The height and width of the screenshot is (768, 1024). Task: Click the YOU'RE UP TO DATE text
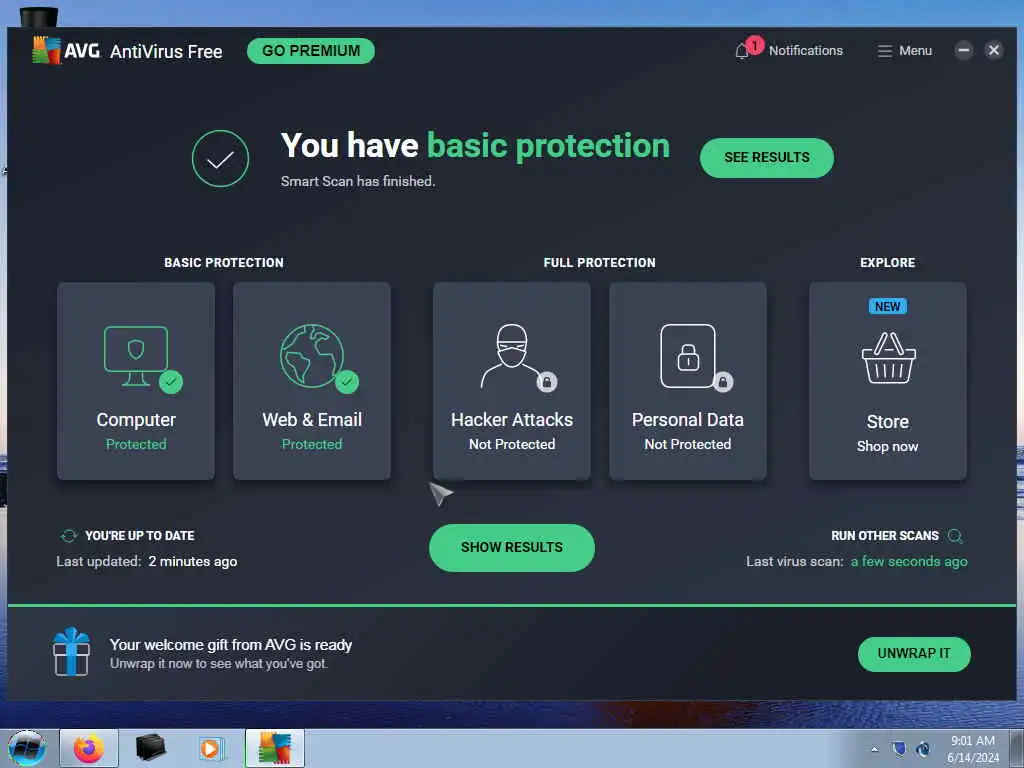pos(140,536)
